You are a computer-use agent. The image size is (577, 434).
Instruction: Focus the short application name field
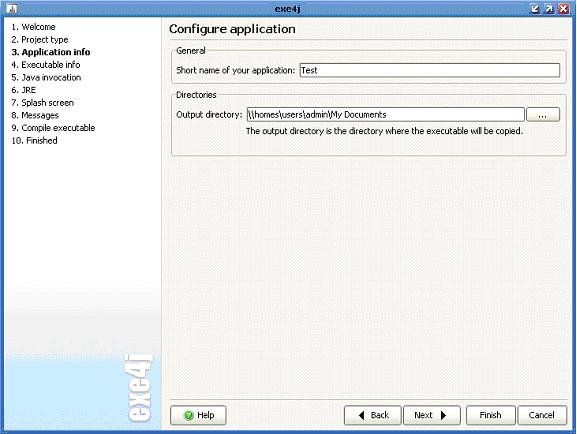pos(429,70)
